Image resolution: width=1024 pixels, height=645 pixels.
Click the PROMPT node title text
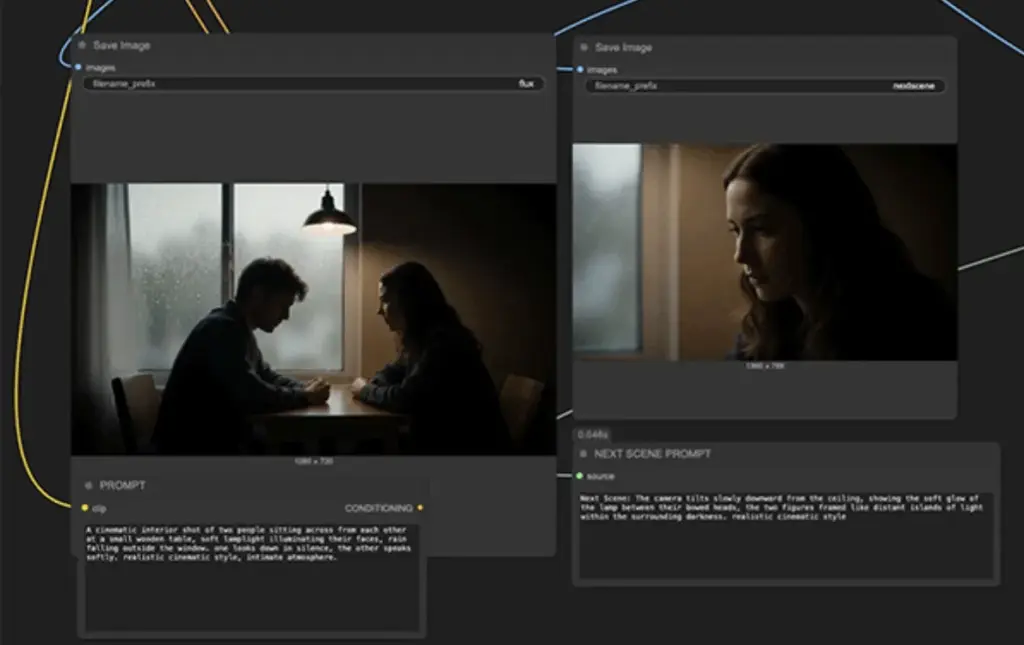coord(122,486)
